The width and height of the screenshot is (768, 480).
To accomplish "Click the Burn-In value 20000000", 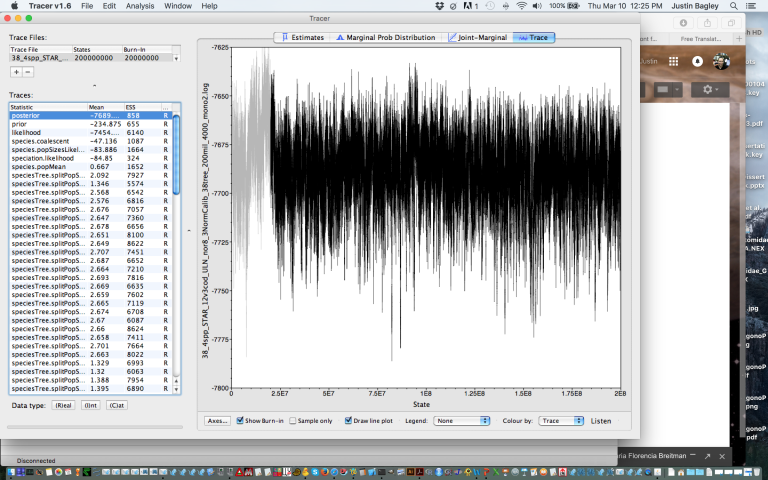I will (142, 58).
